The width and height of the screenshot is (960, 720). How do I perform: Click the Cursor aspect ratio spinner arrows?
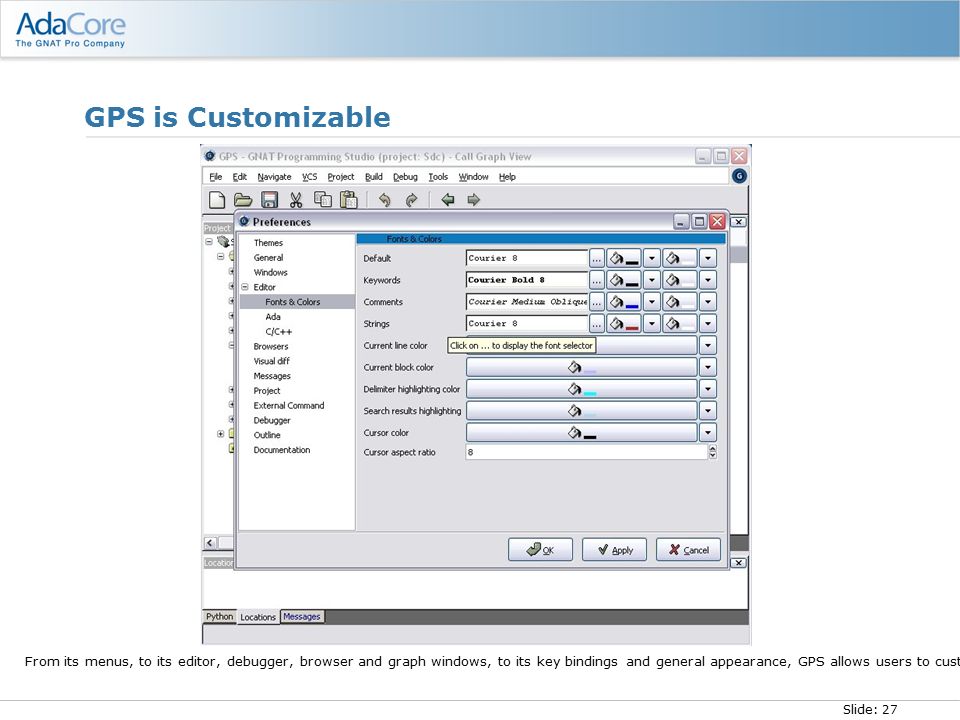point(712,452)
